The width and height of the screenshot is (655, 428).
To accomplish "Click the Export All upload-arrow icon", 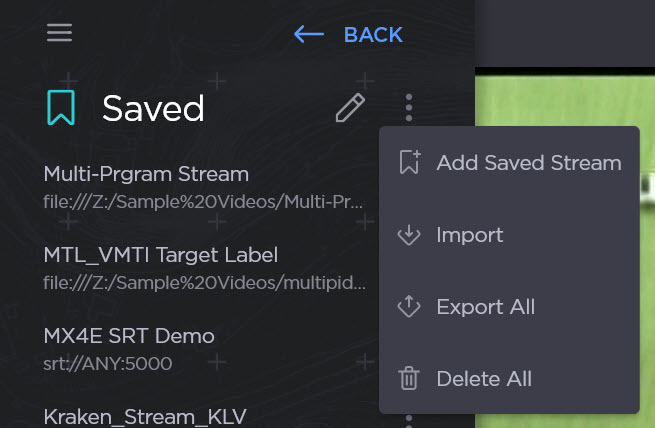I will 409,307.
